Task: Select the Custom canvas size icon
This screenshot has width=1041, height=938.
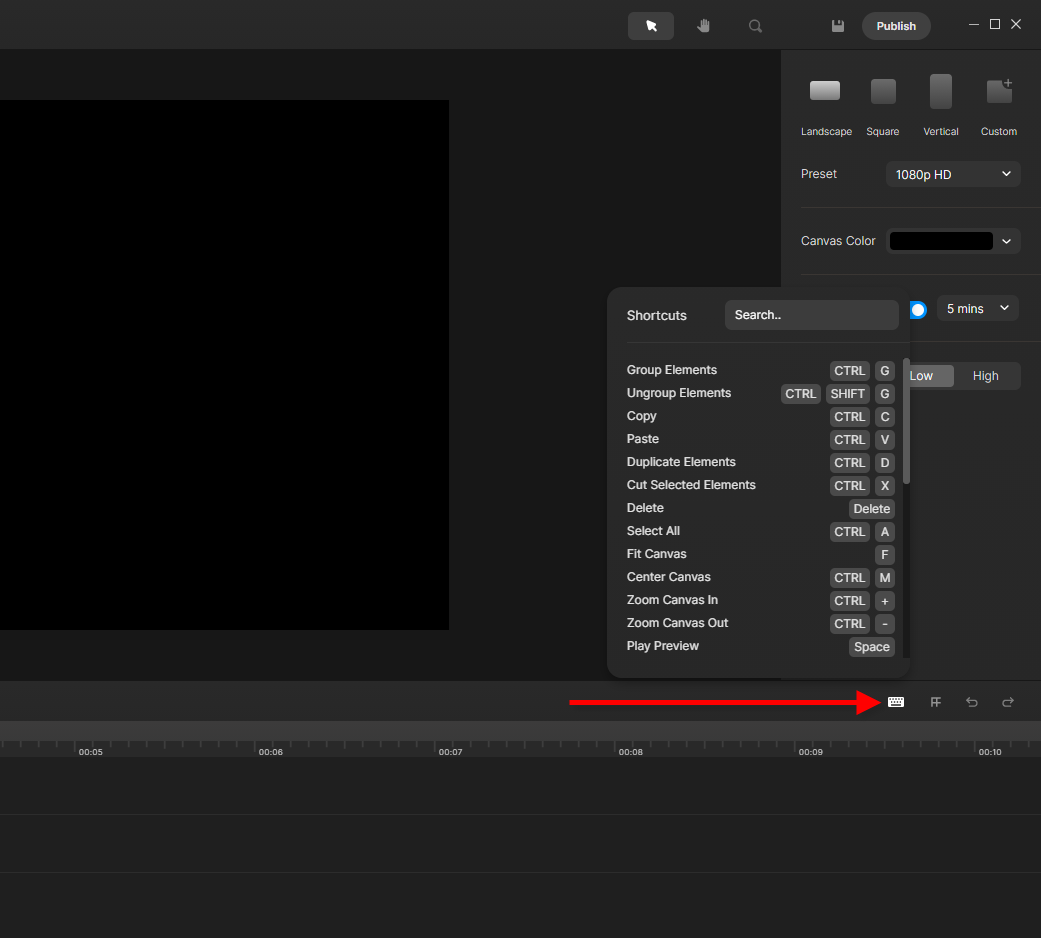Action: pyautogui.click(x=999, y=92)
